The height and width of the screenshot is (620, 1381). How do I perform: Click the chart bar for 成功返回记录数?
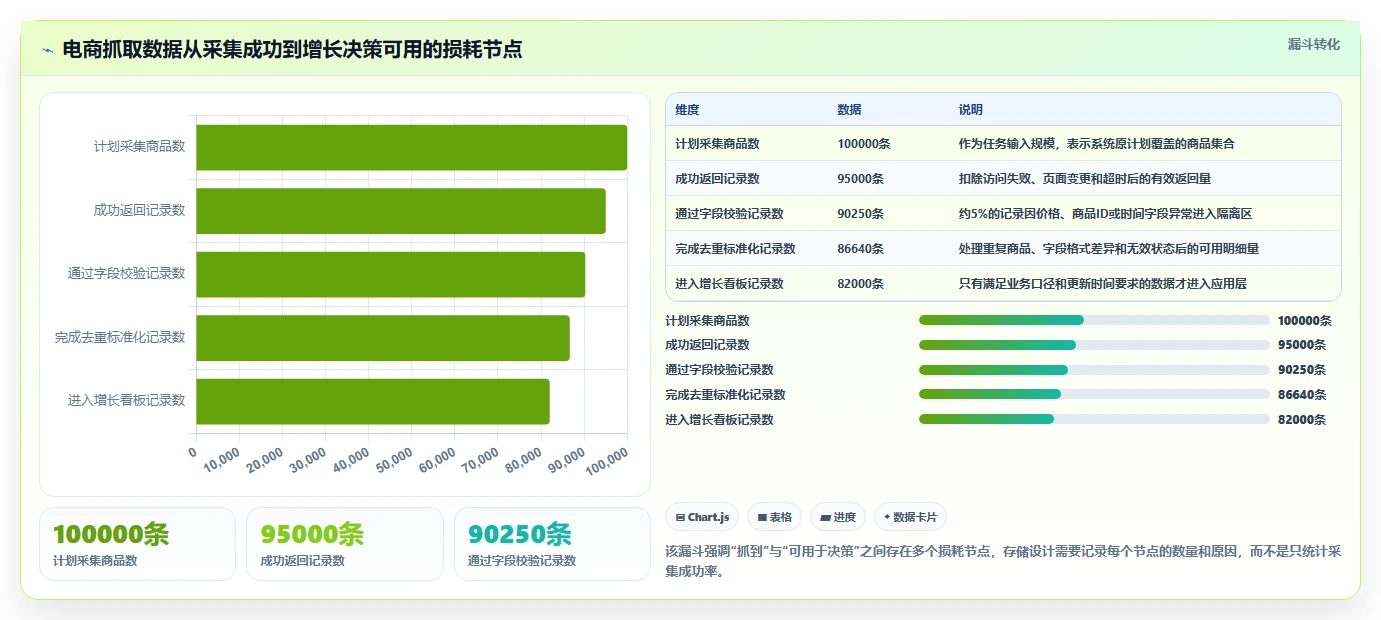(400, 211)
